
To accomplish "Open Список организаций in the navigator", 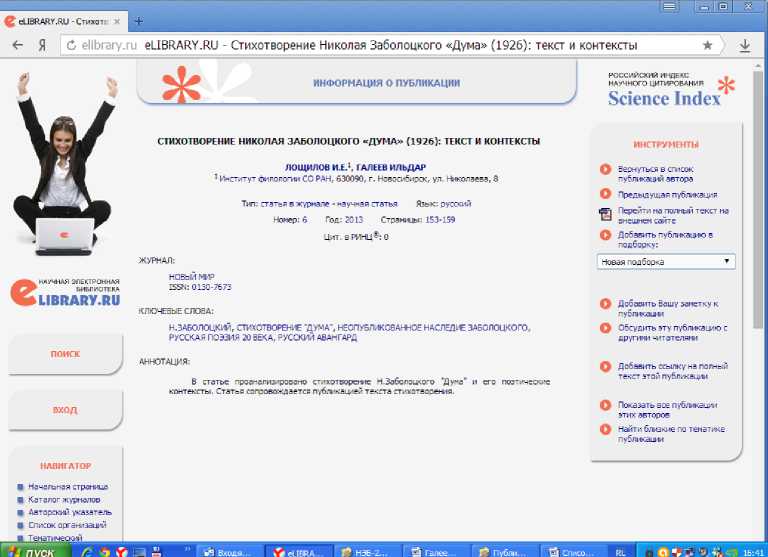I will click(x=67, y=525).
